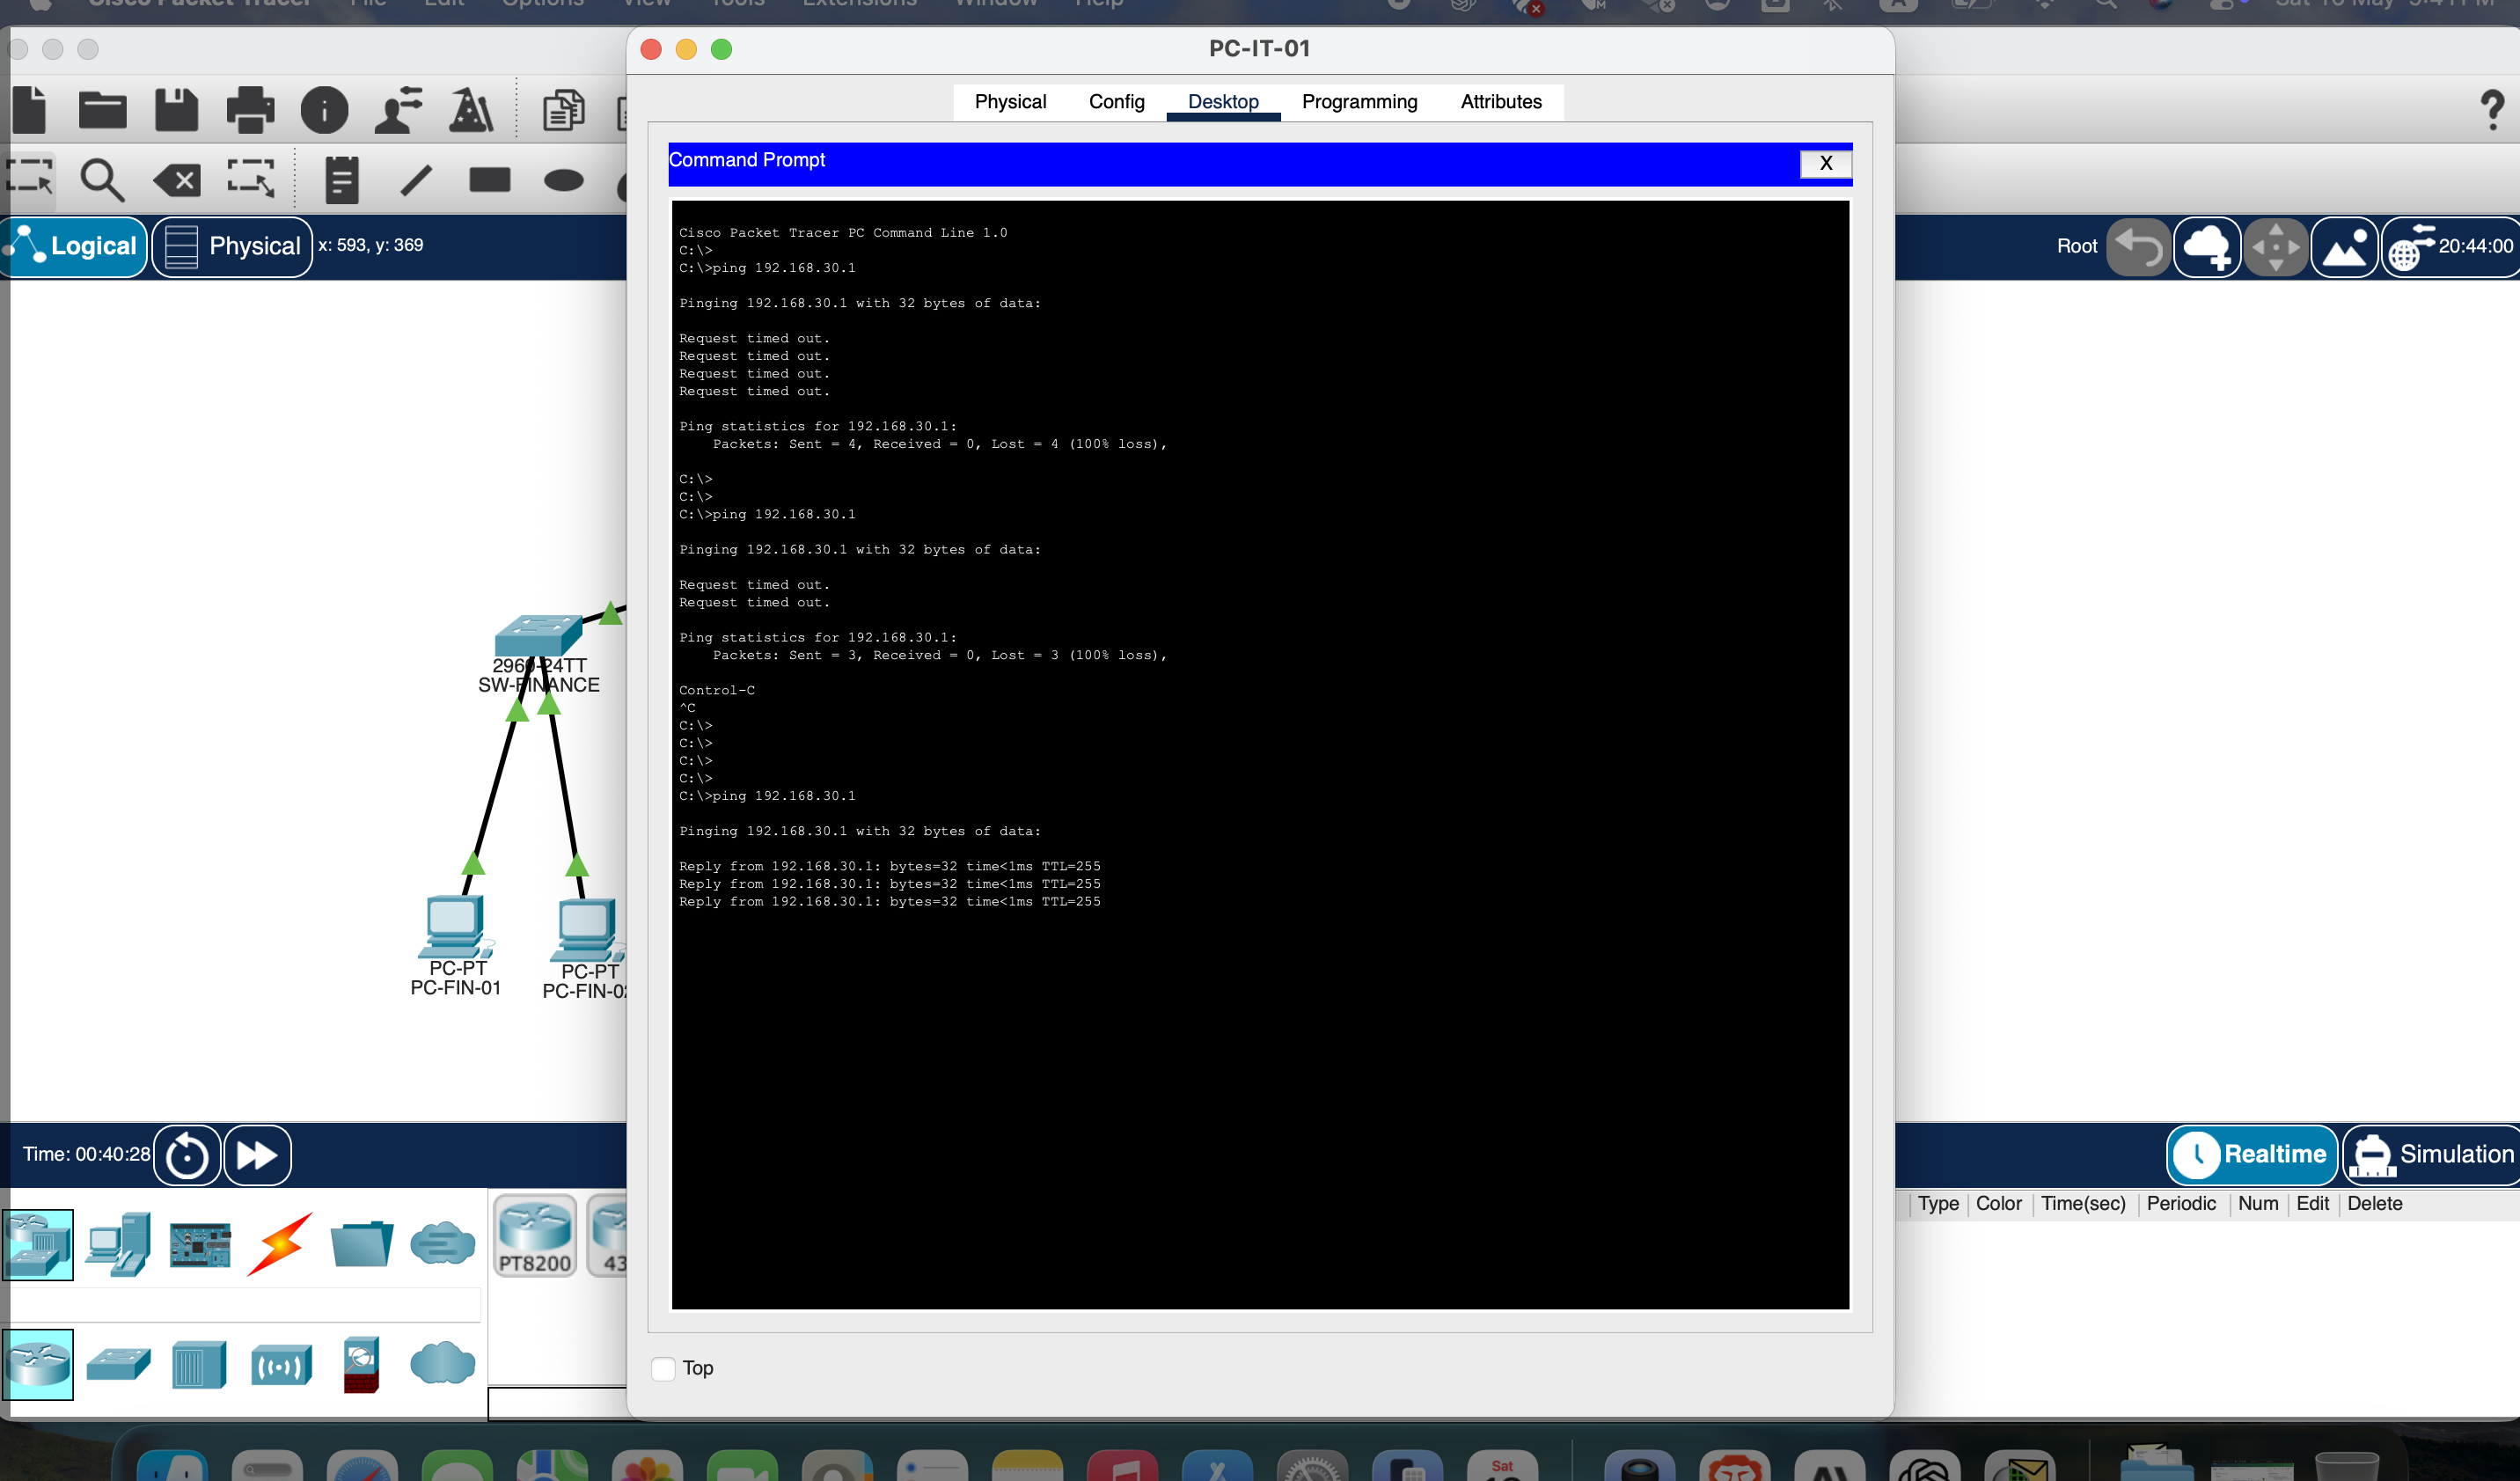Click the Edit column header
2520x1481 pixels.
(2312, 1204)
